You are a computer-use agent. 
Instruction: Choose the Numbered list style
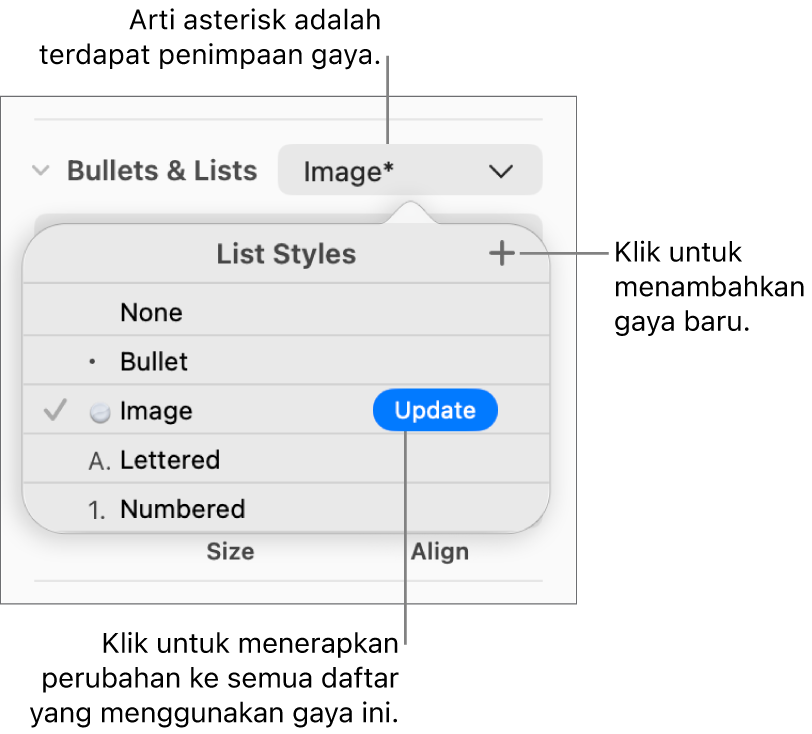182,509
